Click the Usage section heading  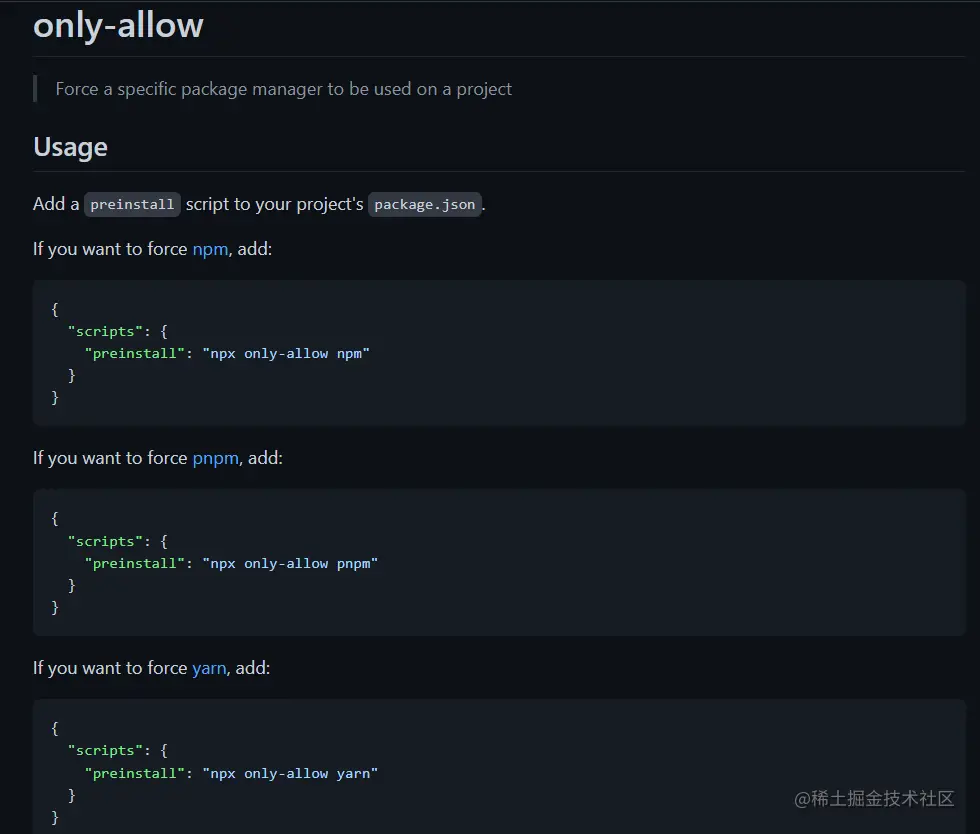click(x=70, y=147)
